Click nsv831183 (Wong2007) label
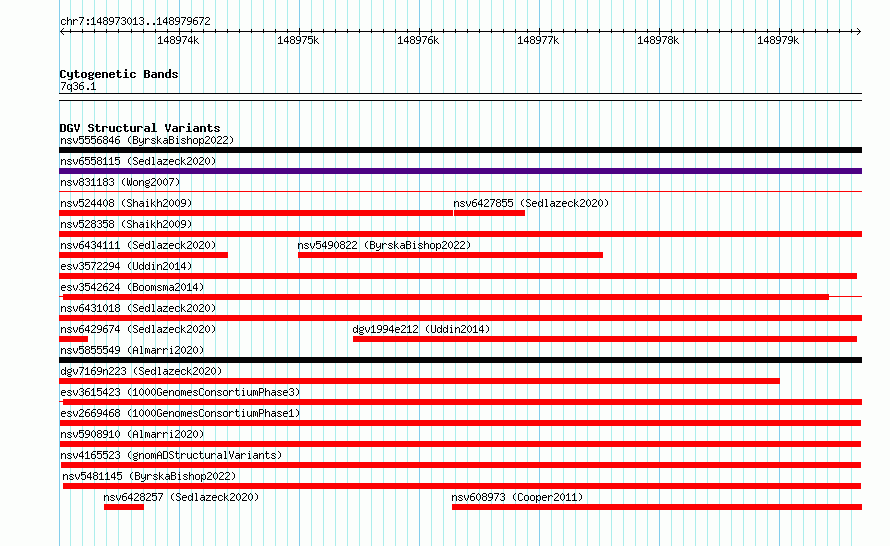Screen dimensions: 890x546 tap(120, 182)
